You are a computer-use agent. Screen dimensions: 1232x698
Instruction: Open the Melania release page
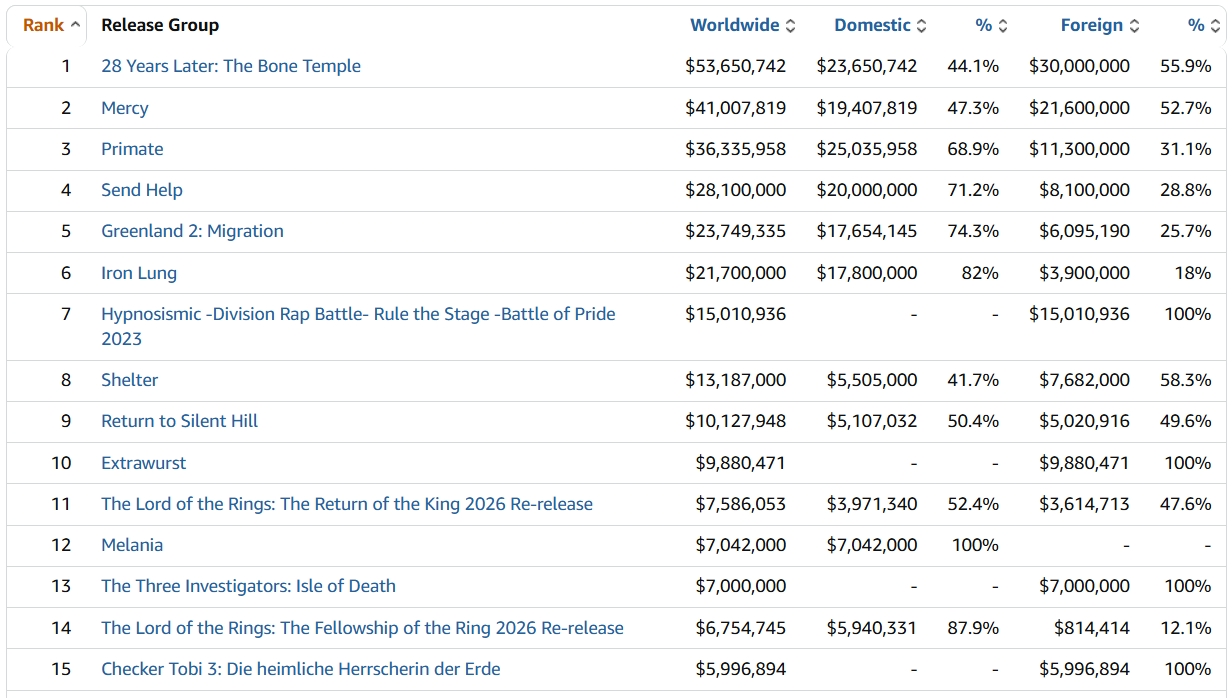click(132, 545)
